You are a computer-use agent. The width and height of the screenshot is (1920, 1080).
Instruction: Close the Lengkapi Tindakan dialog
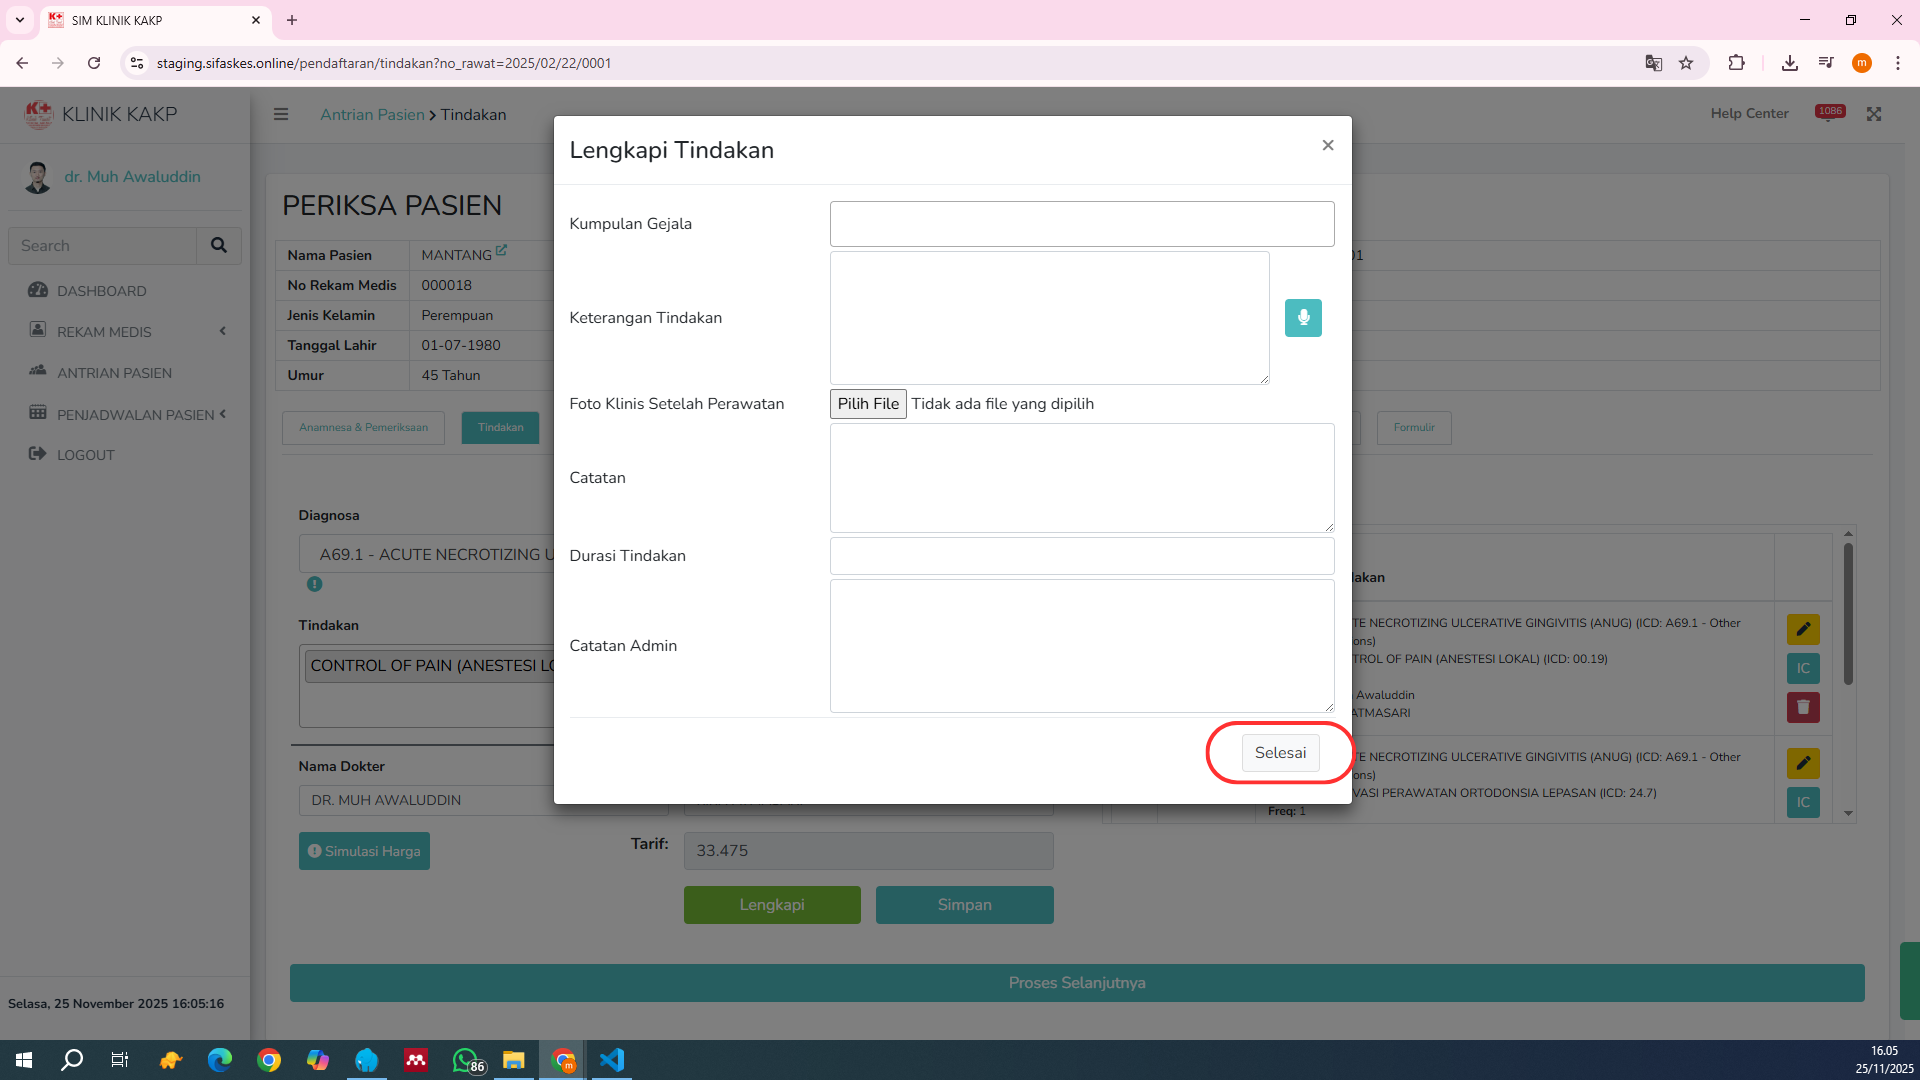[1327, 146]
